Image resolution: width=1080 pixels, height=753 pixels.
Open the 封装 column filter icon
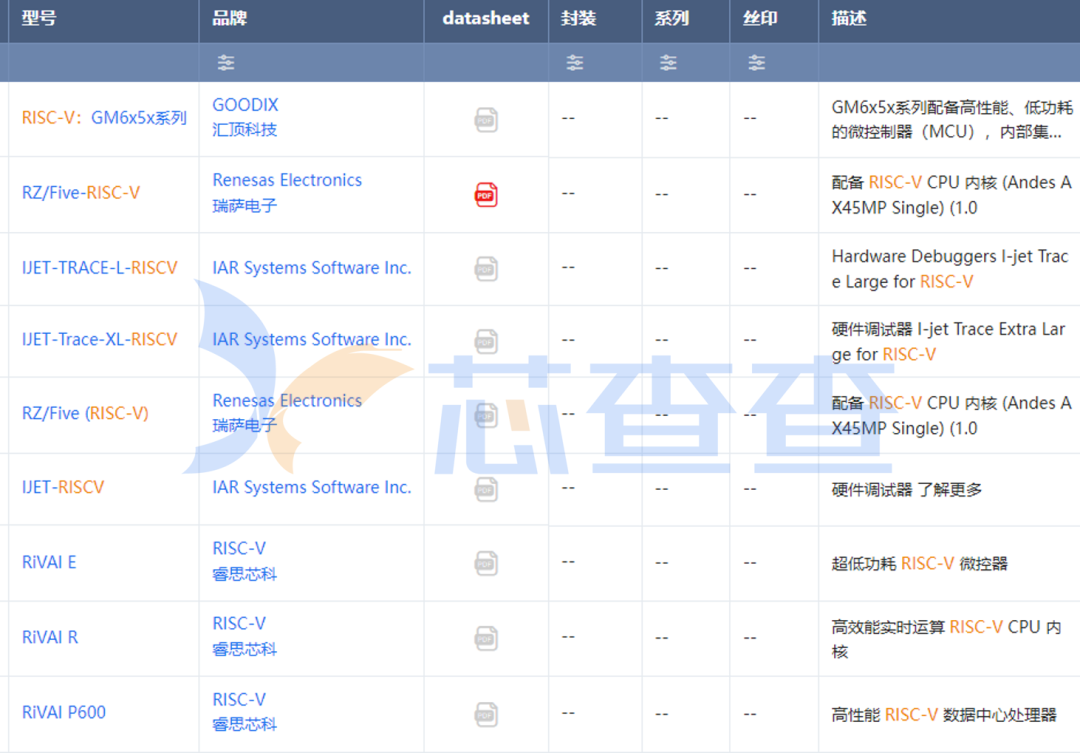(574, 63)
